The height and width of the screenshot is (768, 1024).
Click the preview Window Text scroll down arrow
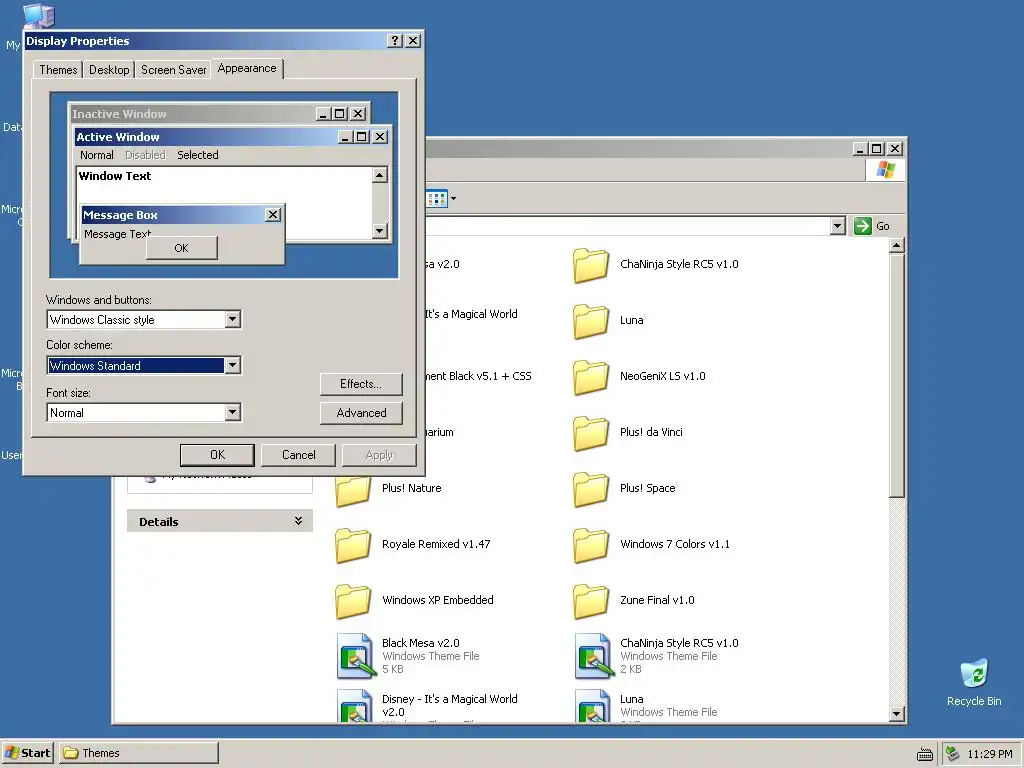click(379, 231)
